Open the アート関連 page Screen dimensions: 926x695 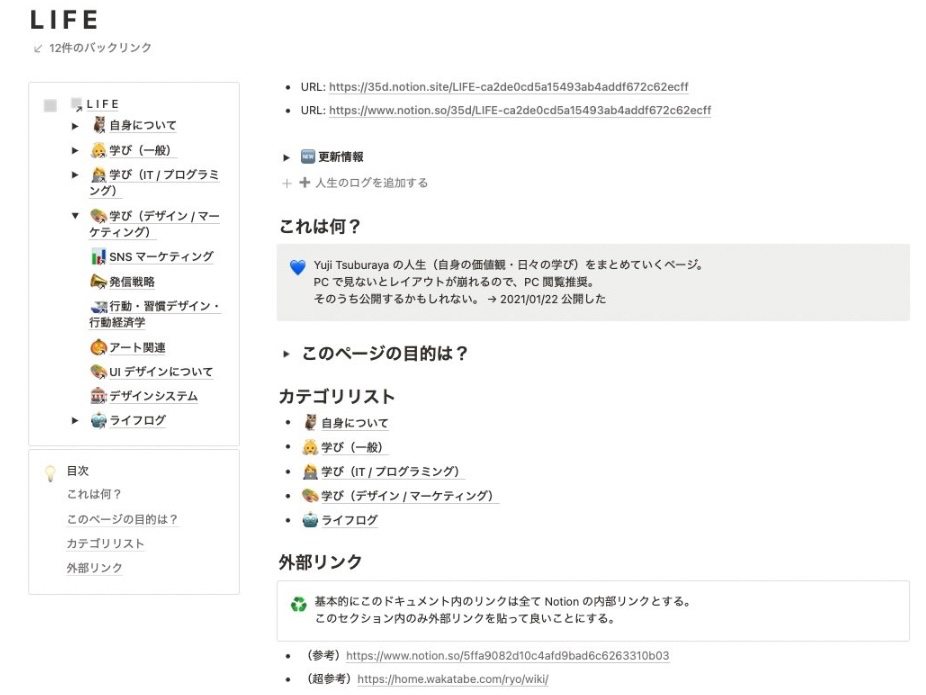(137, 348)
